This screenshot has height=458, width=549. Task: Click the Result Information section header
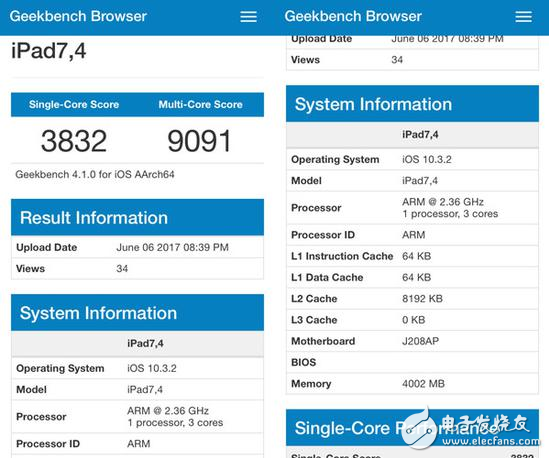137,217
